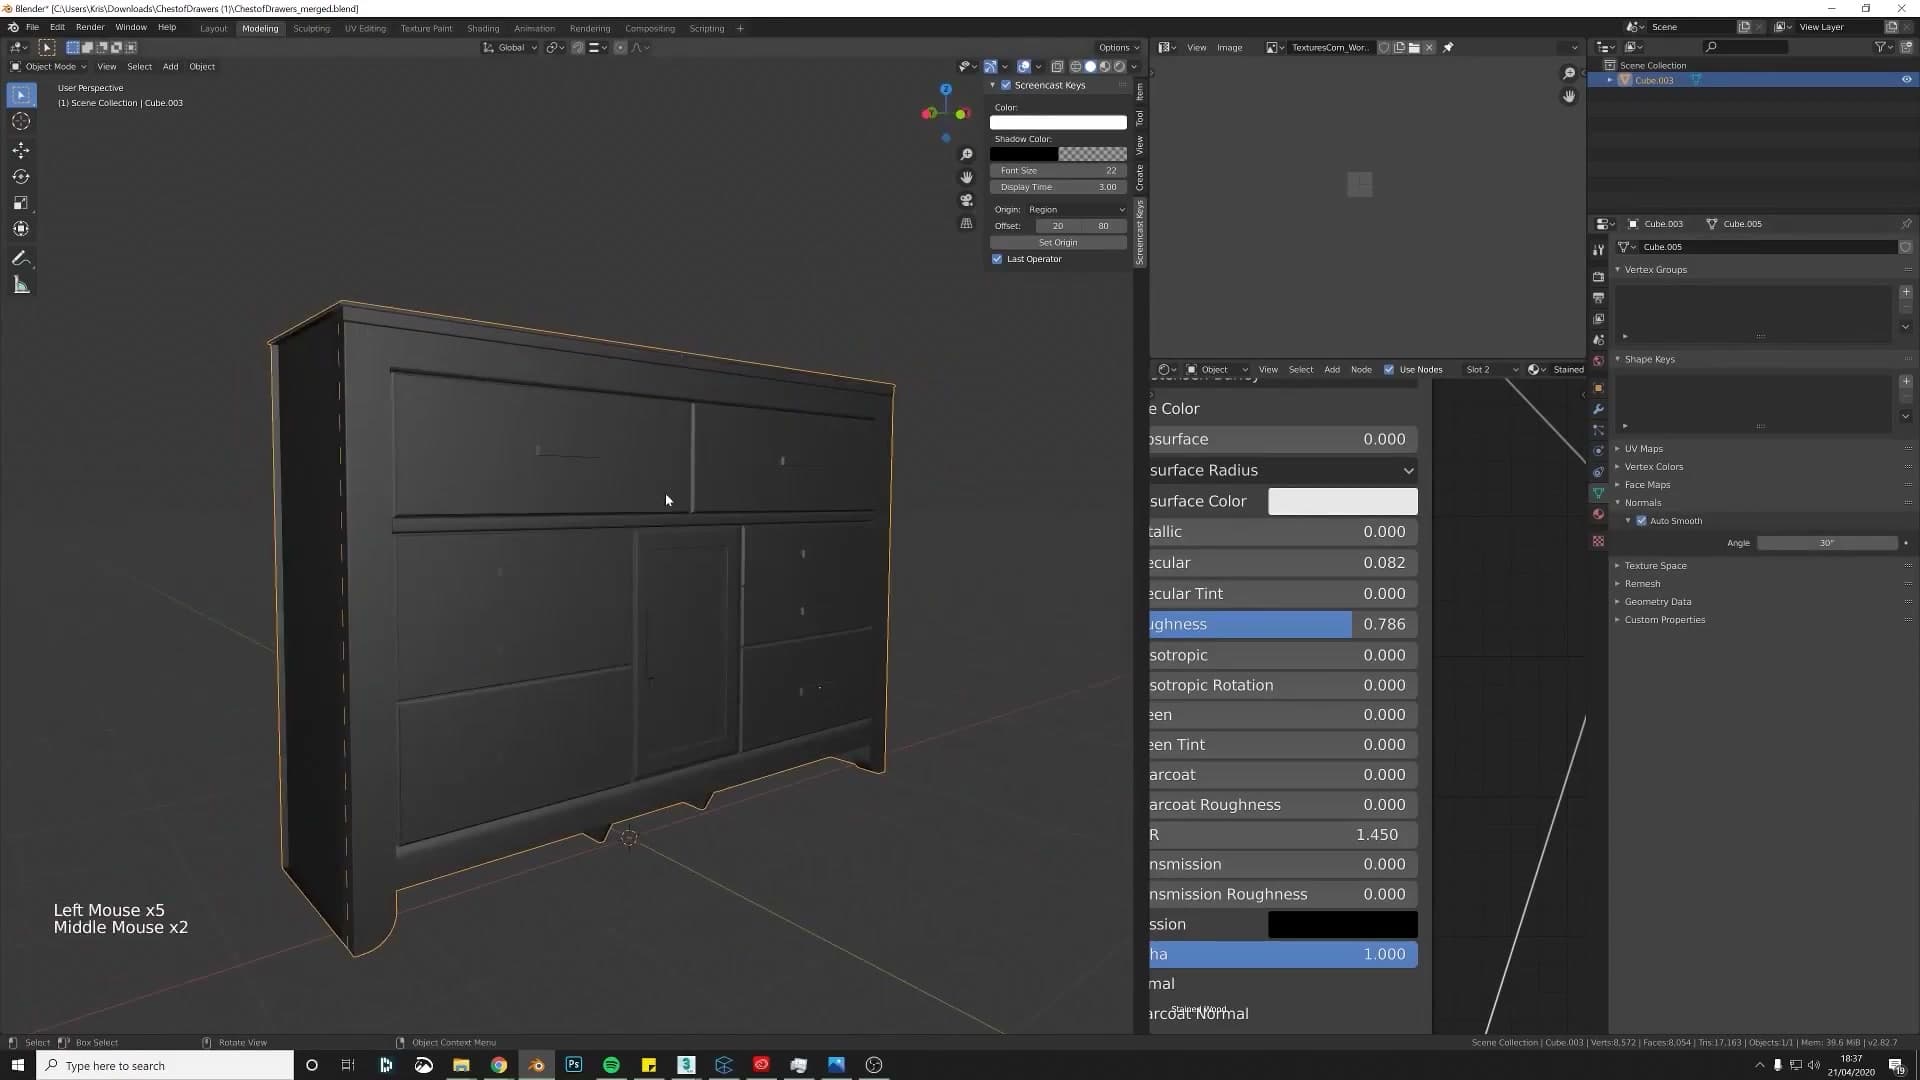Open the Texture properties tab
The height and width of the screenshot is (1080, 1920).
tap(1598, 541)
